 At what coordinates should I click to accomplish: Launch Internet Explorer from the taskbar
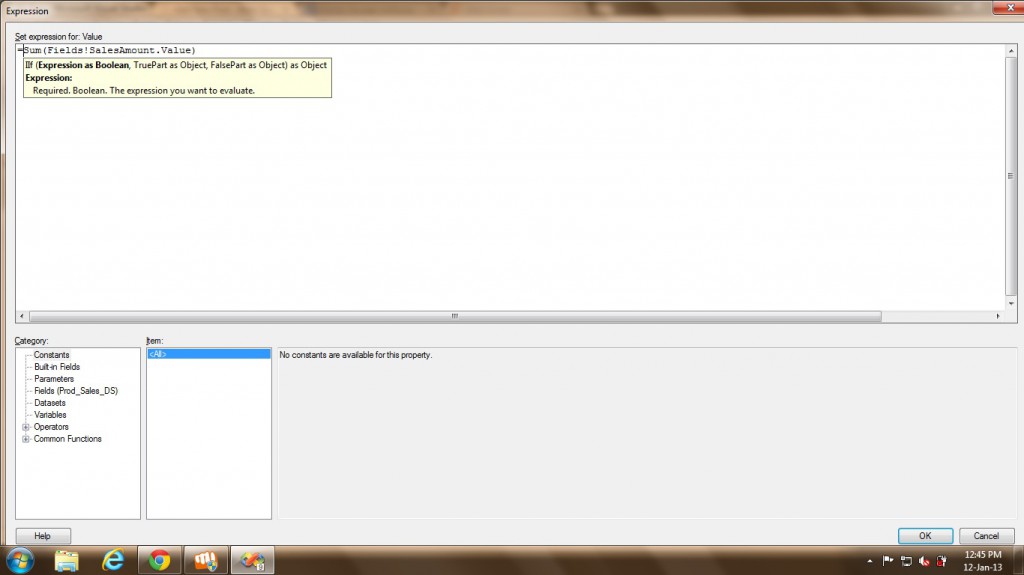[x=113, y=560]
